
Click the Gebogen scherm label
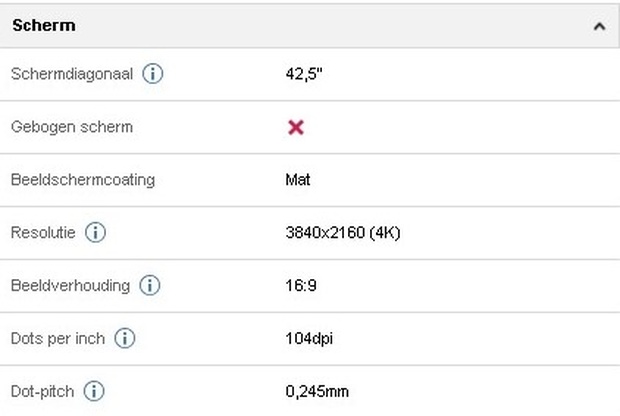click(x=72, y=127)
